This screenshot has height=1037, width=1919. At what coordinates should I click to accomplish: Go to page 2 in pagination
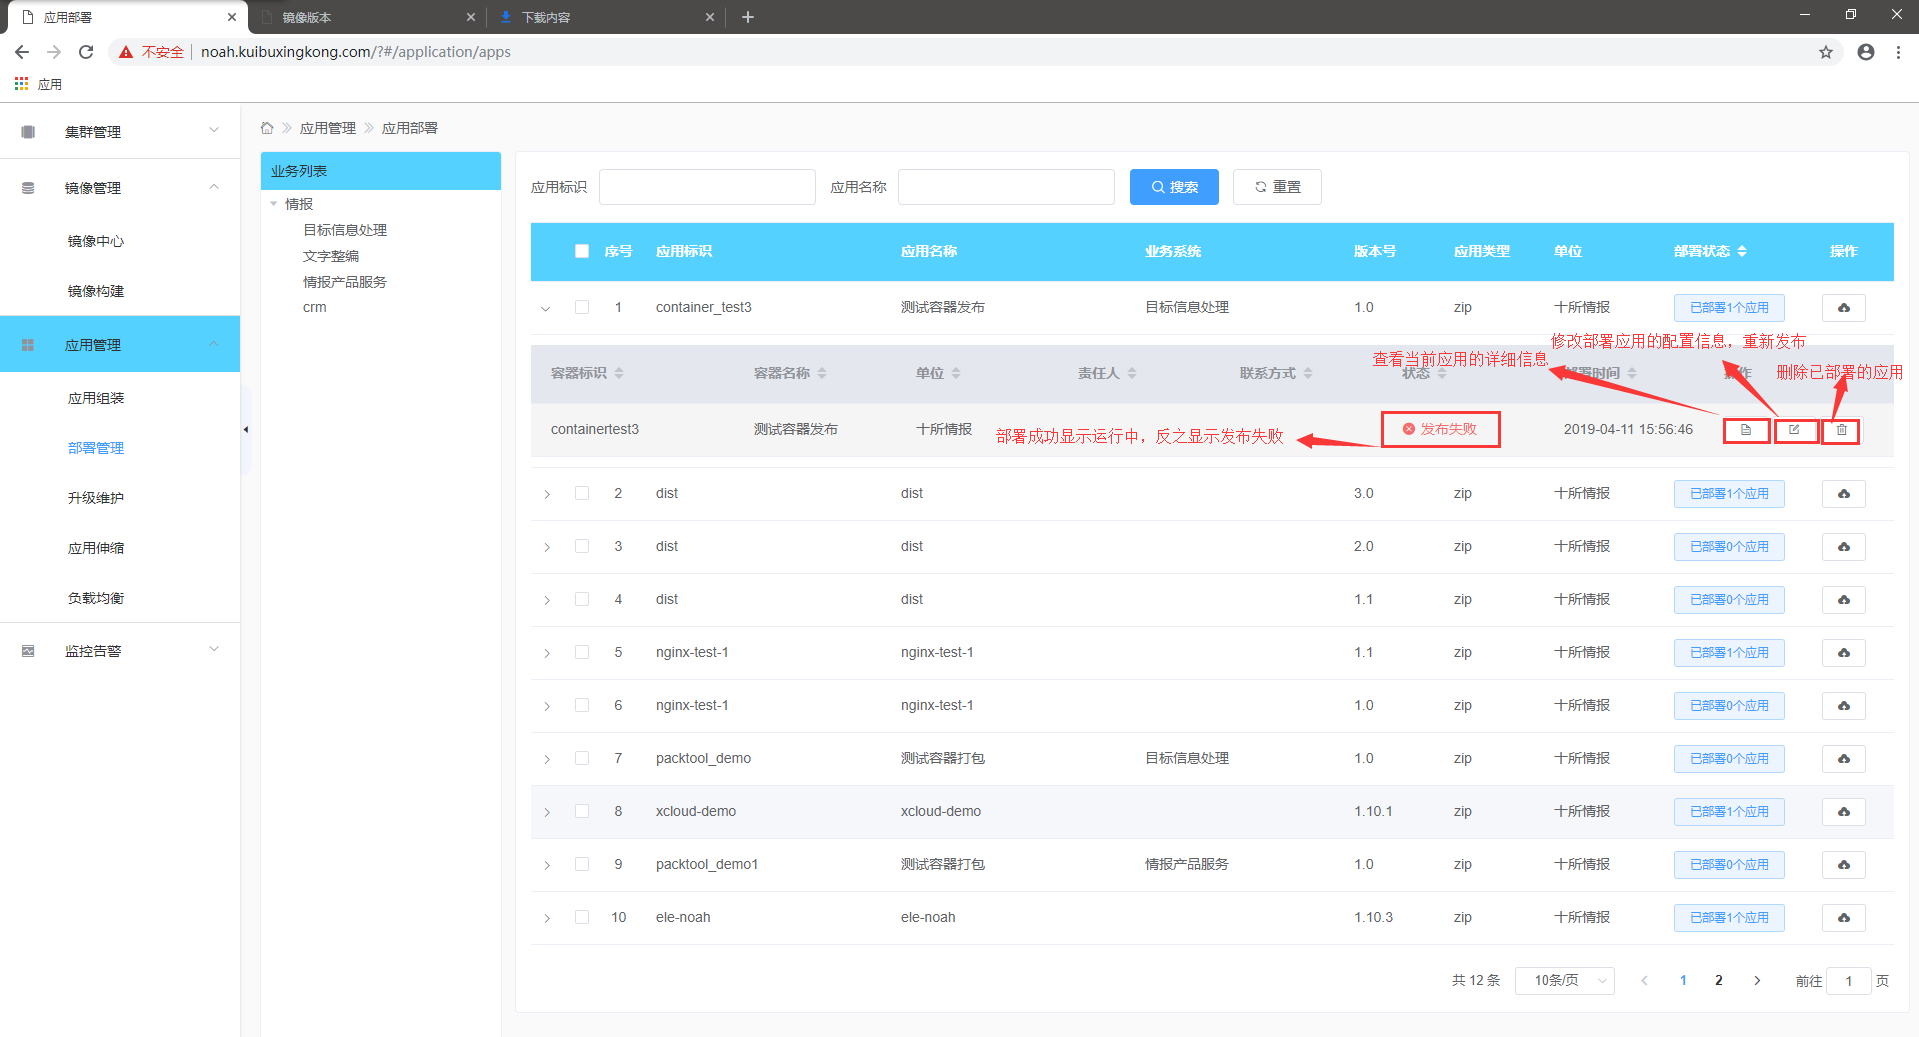point(1719,980)
